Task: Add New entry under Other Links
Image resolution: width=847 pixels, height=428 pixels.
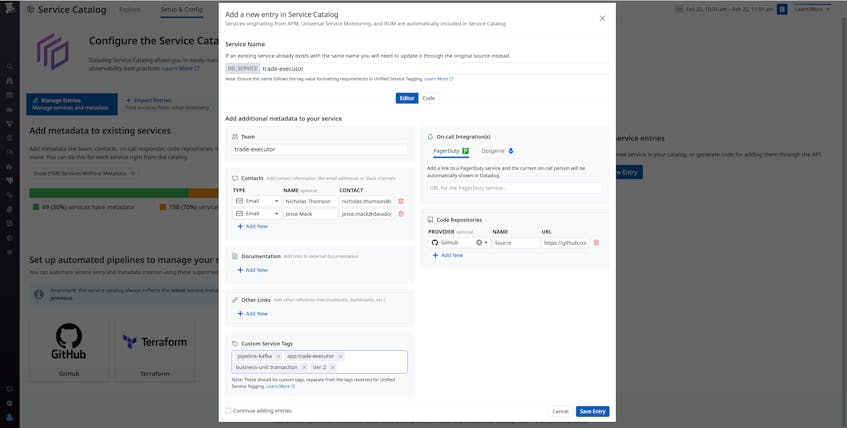Action: (x=252, y=313)
